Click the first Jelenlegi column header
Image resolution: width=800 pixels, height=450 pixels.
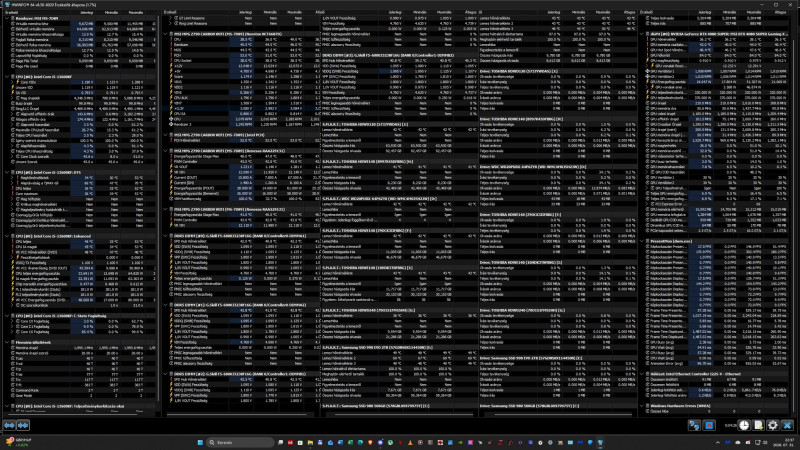pos(86,12)
